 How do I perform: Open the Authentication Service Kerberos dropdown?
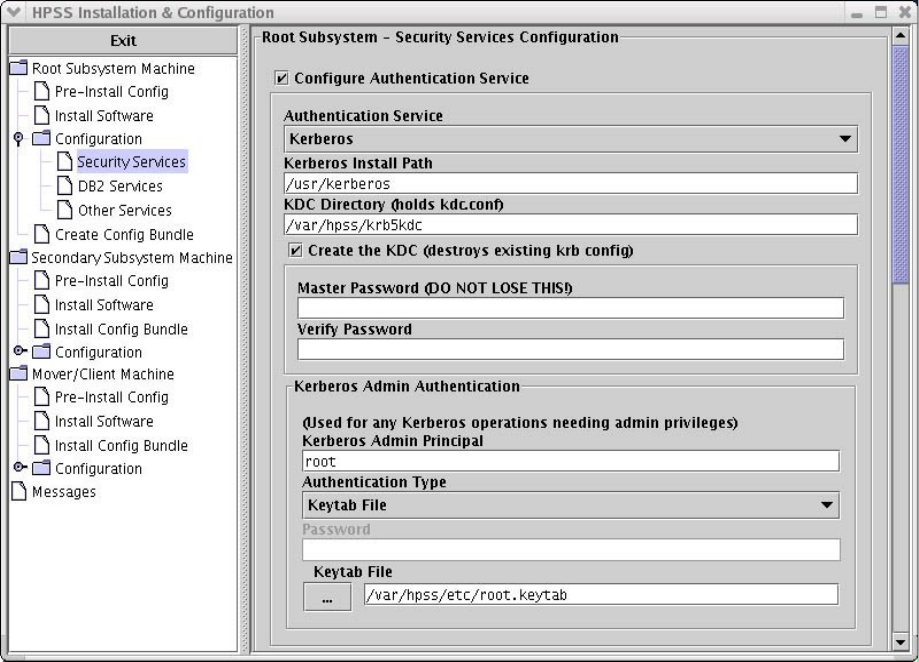pos(570,139)
